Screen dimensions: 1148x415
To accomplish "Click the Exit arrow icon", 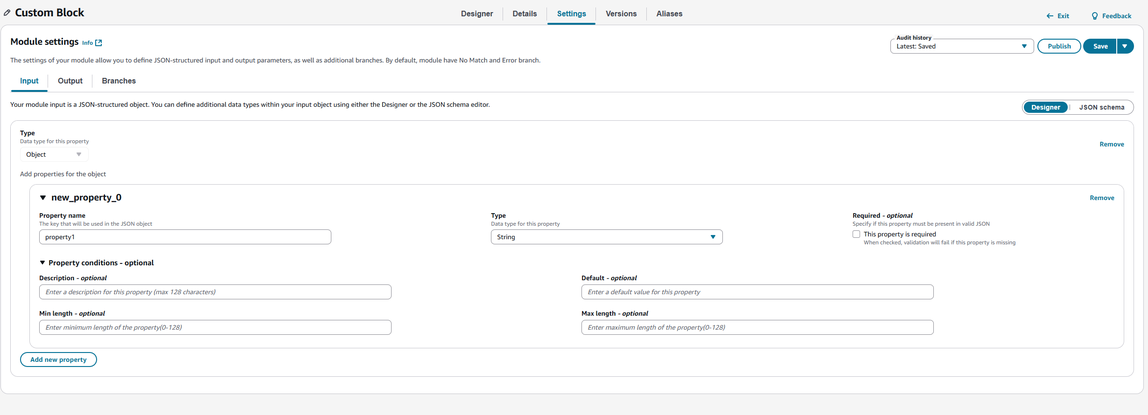I will point(1050,16).
